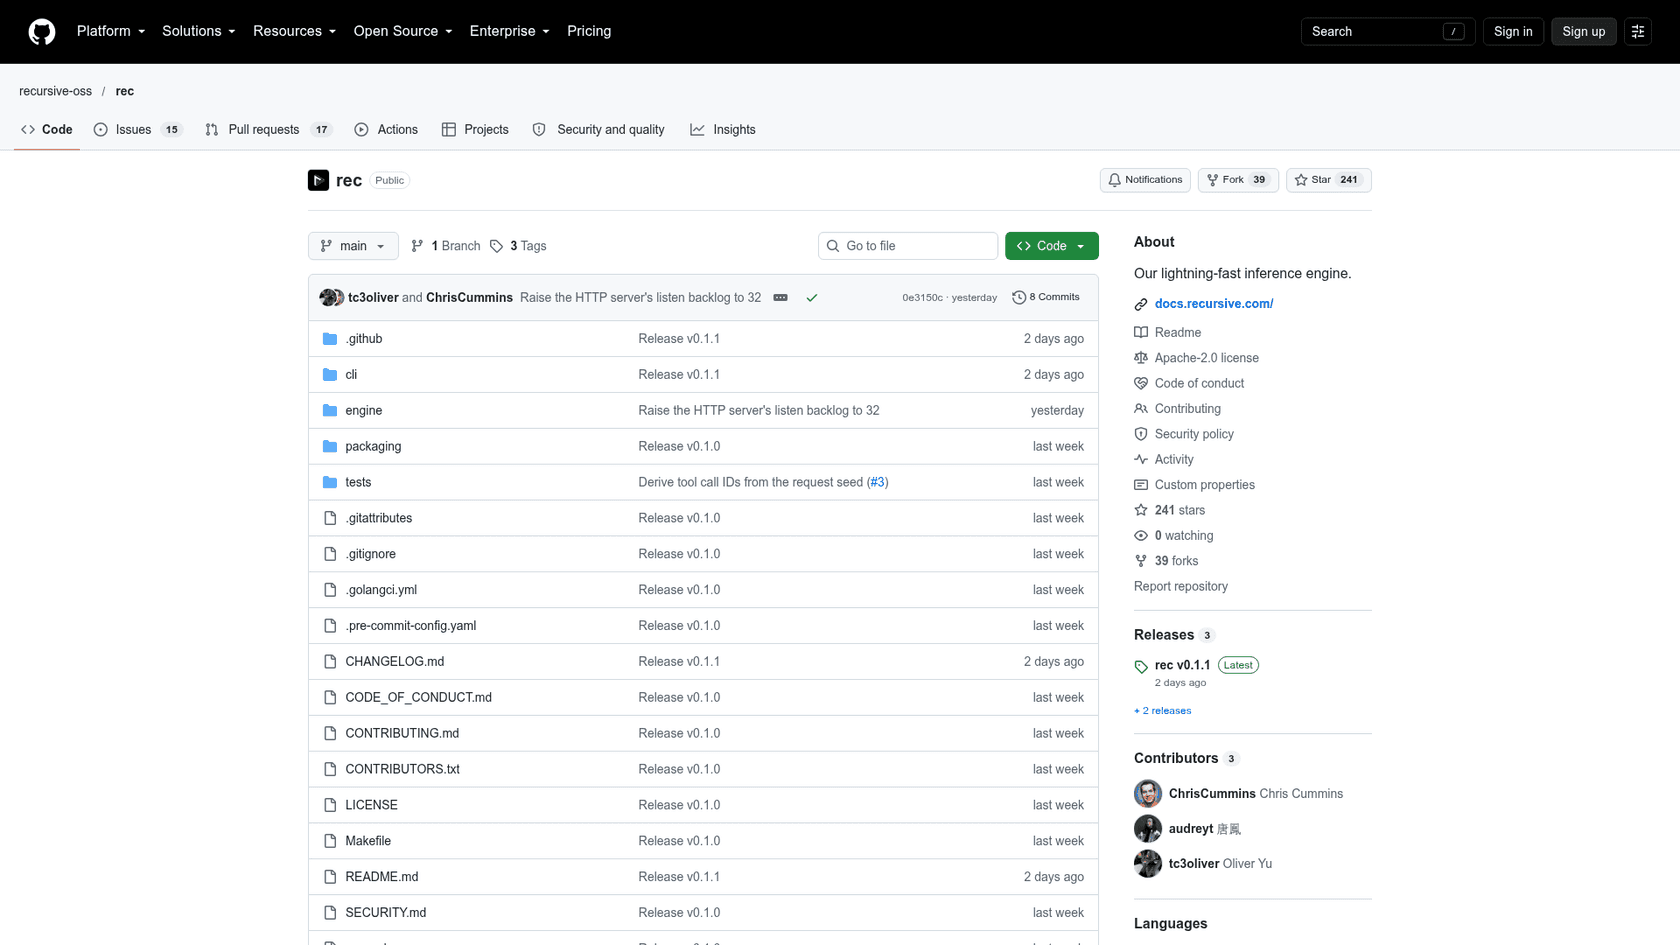
Task: Click the rec repository avatar icon
Action: 318,180
